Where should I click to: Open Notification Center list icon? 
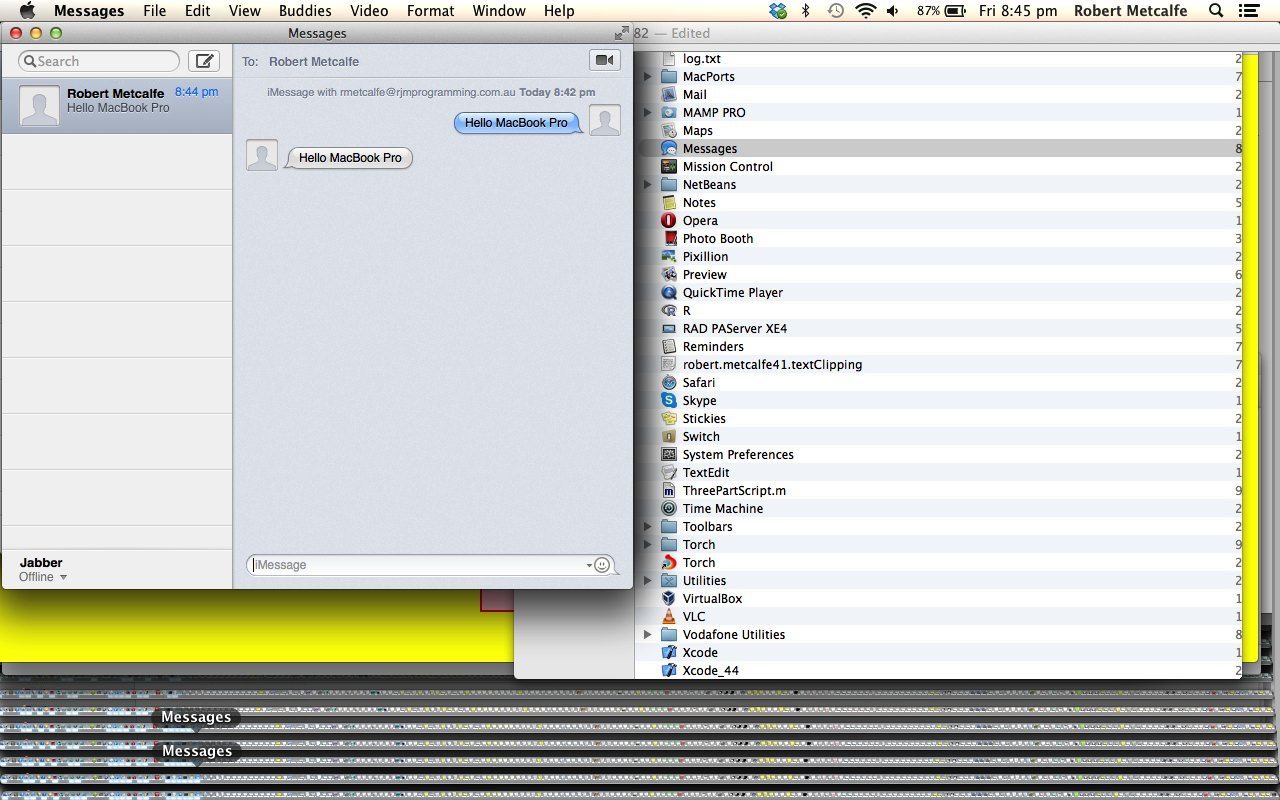click(1248, 11)
